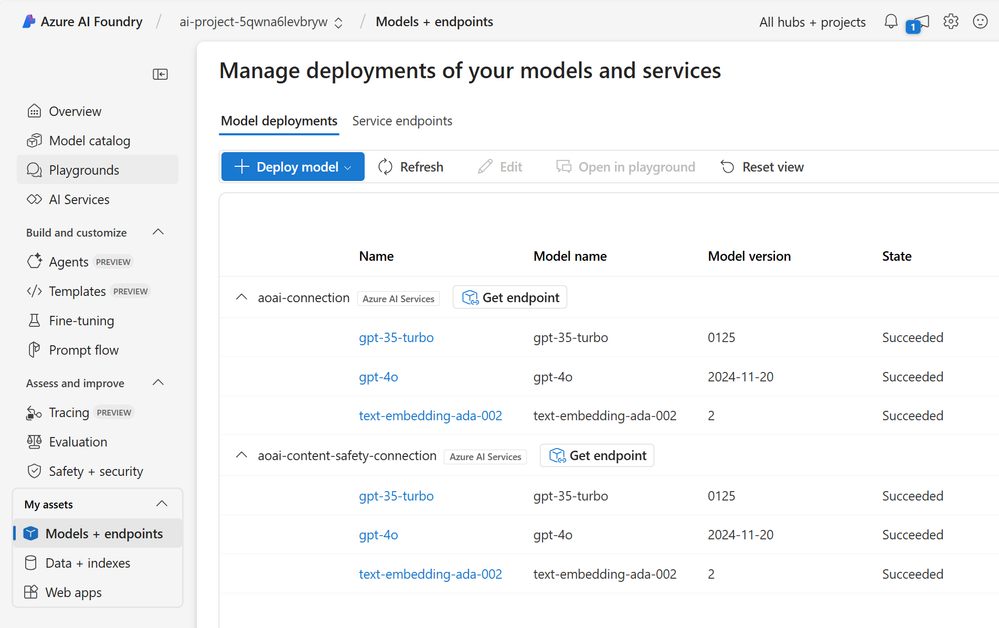Open Agents preview page
The width and height of the screenshot is (999, 628).
pyautogui.click(x=97, y=262)
